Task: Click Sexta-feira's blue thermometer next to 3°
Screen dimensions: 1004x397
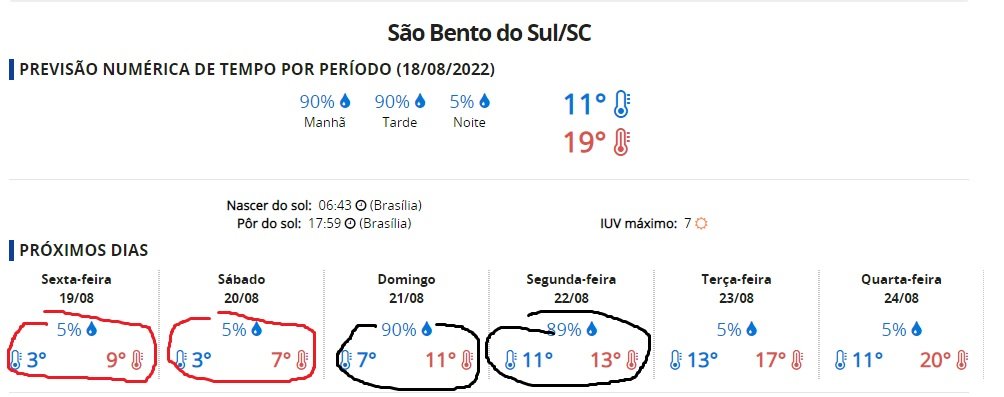Action: point(16,359)
